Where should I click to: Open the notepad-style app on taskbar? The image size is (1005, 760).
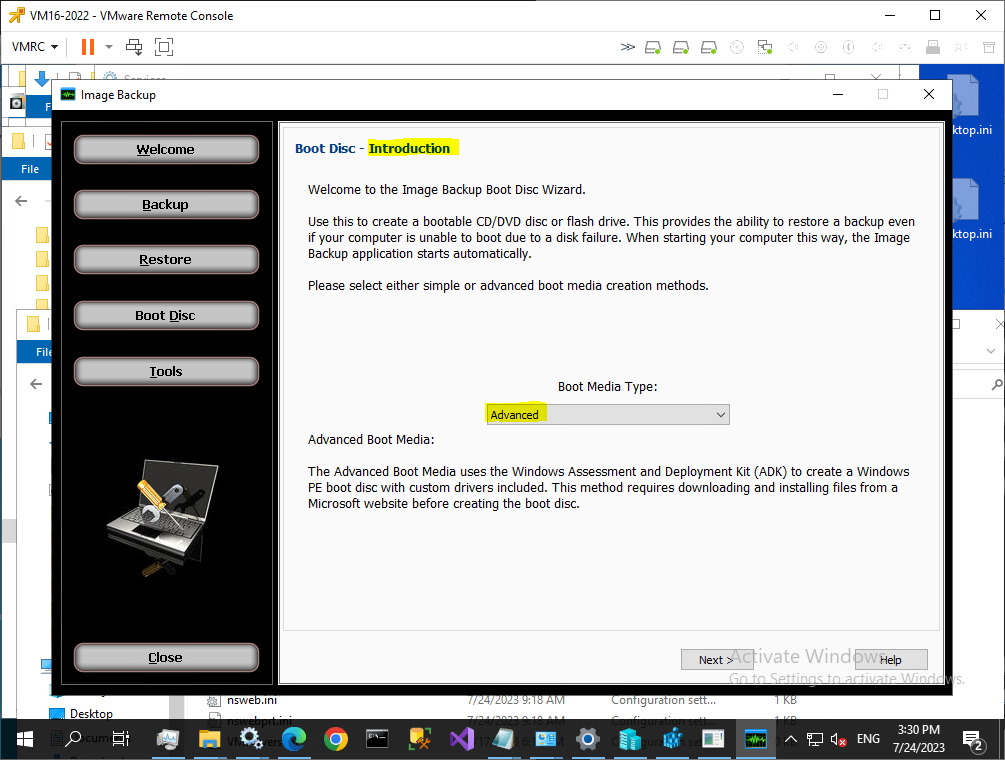(x=504, y=739)
